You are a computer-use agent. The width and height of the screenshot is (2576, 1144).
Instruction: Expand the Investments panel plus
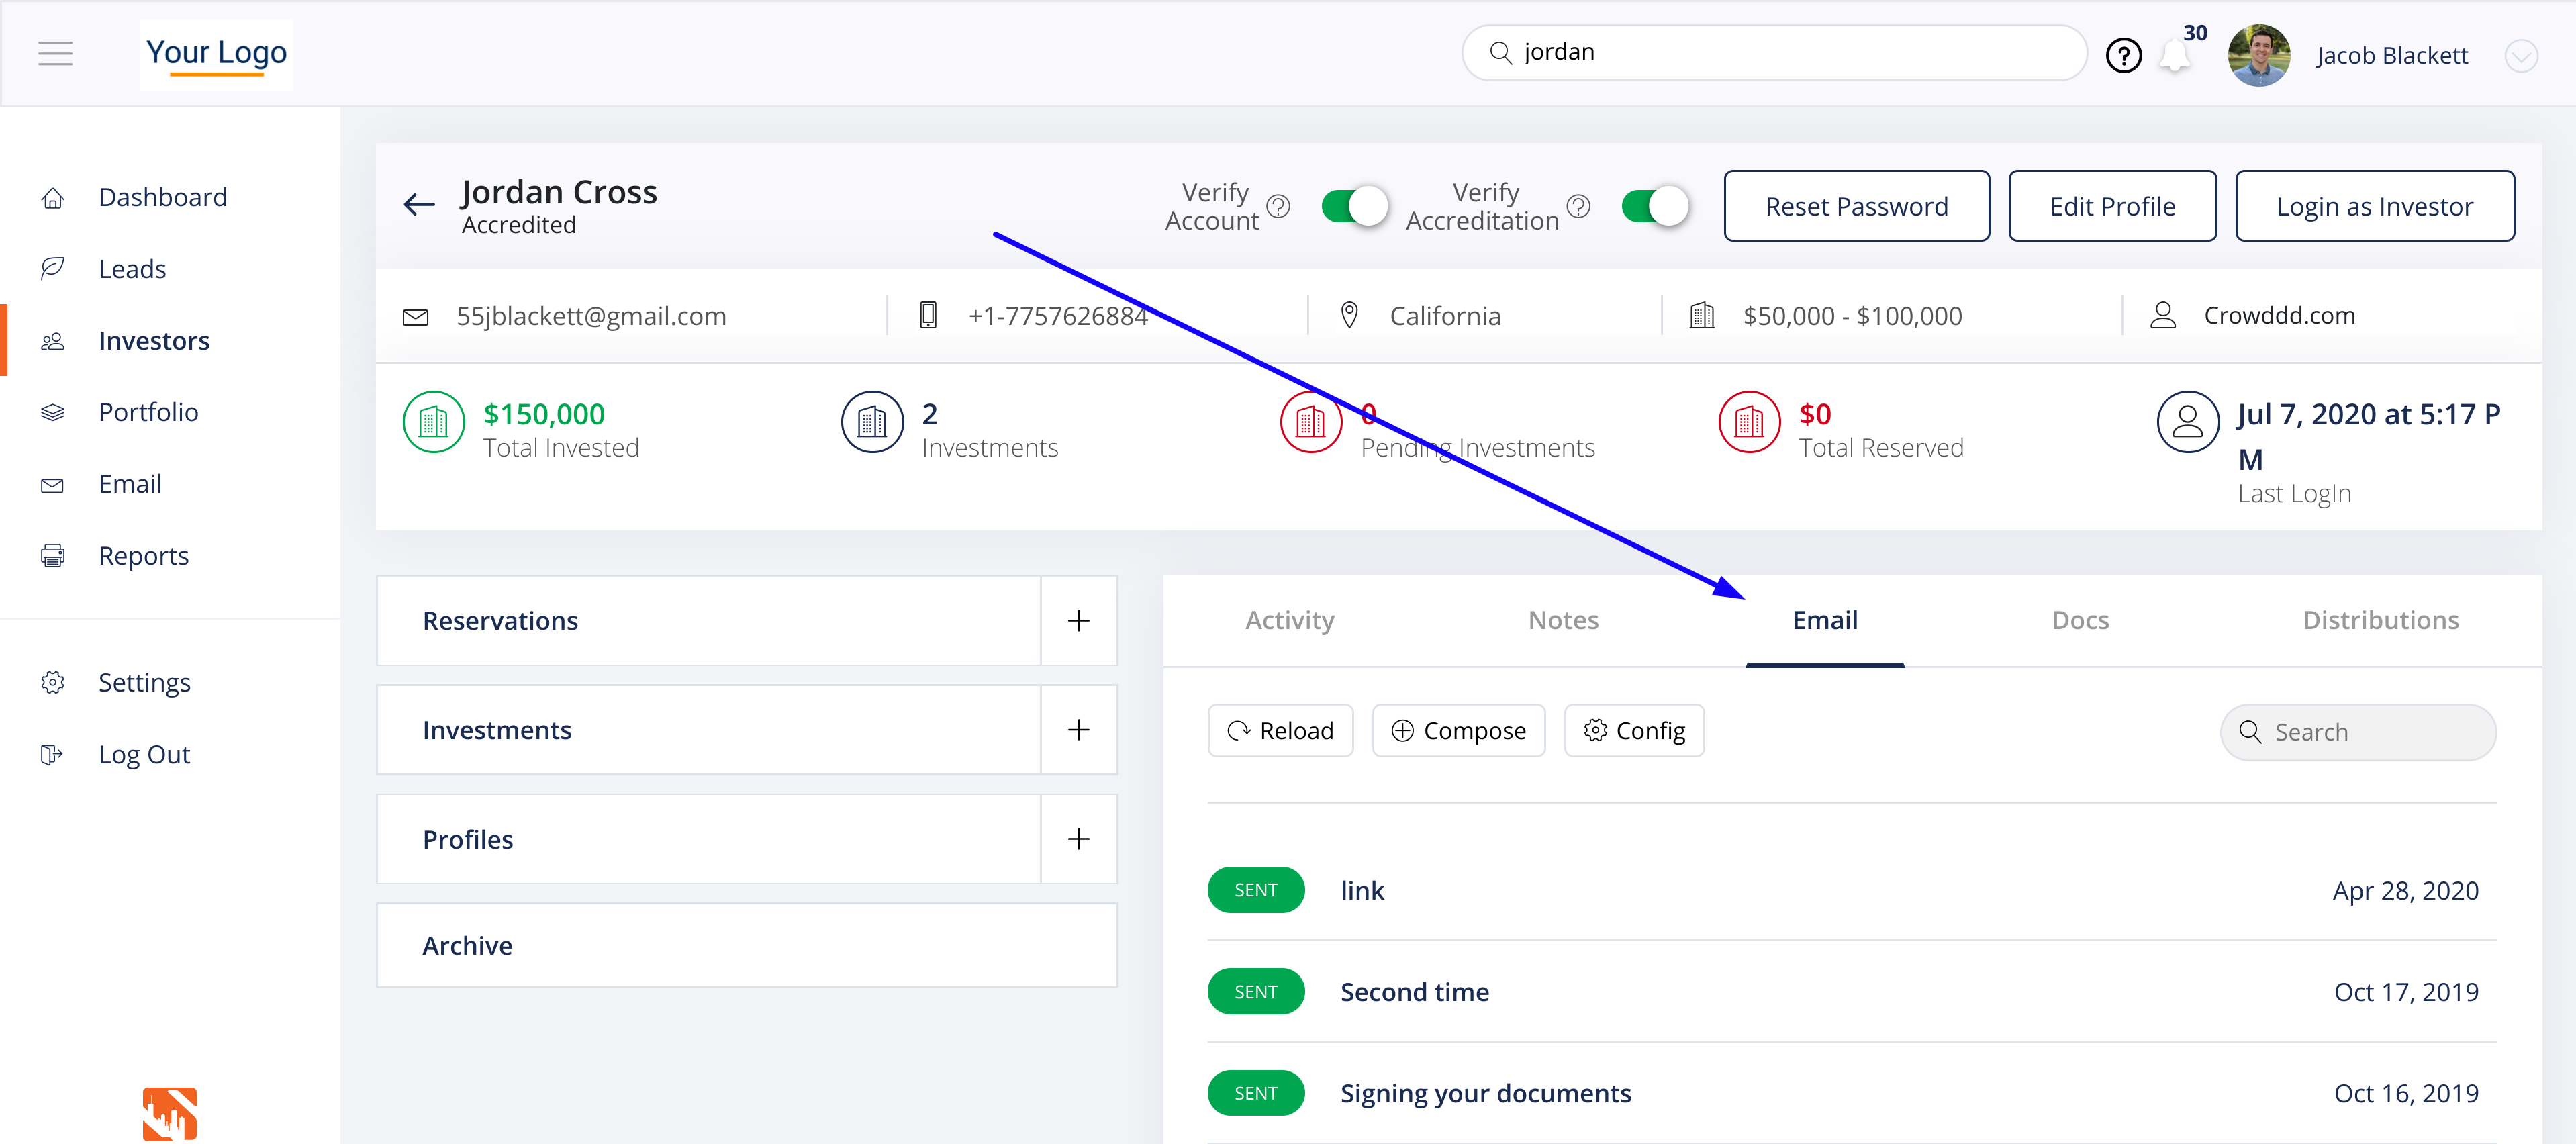[1078, 730]
